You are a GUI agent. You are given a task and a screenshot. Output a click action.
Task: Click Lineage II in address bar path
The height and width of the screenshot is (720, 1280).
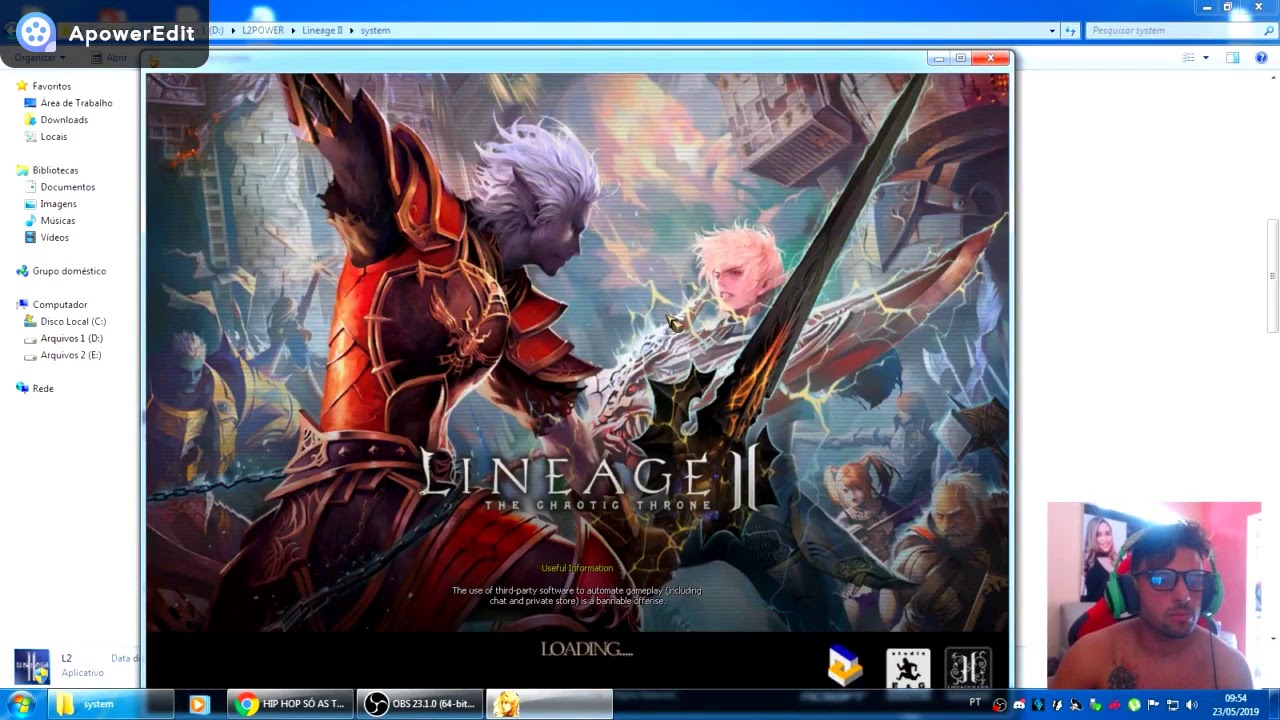point(322,30)
